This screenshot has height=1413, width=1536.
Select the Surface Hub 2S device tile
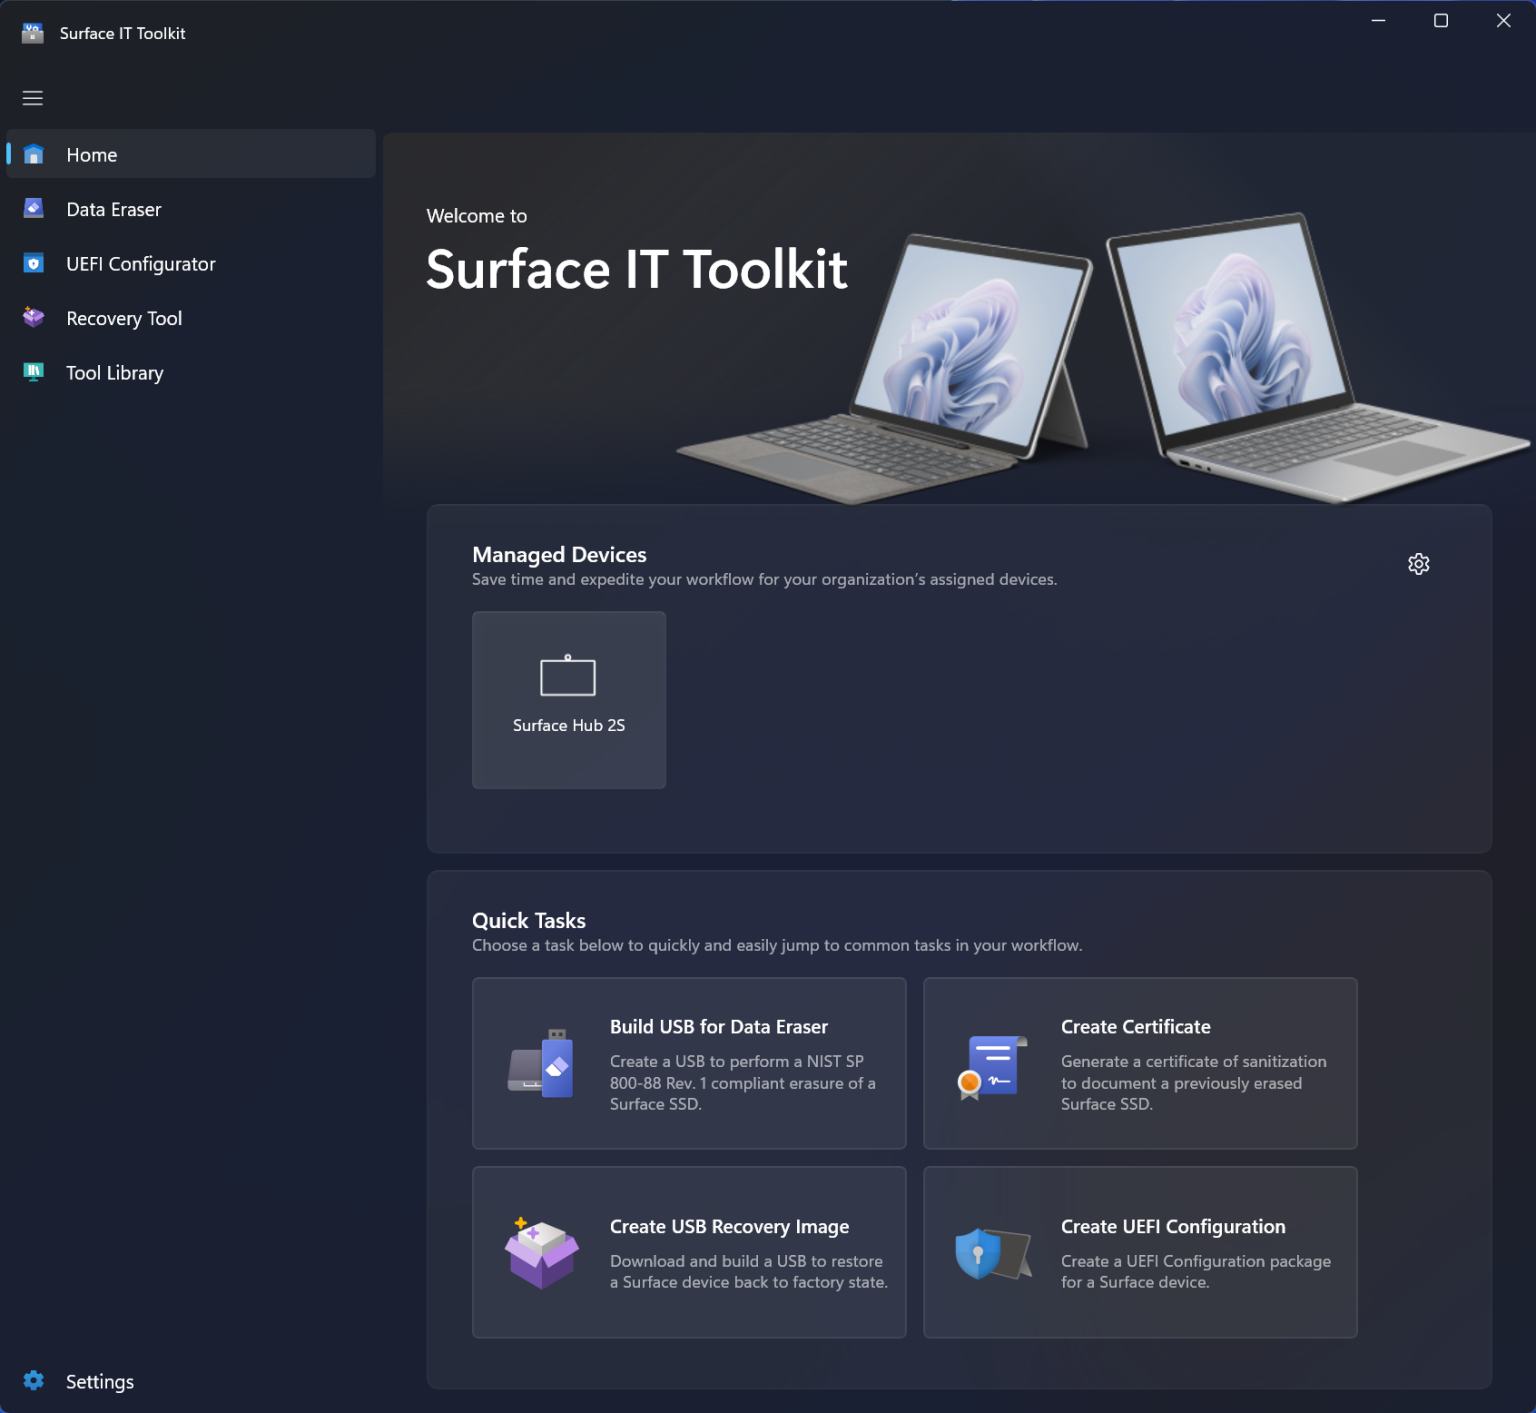[x=568, y=699]
